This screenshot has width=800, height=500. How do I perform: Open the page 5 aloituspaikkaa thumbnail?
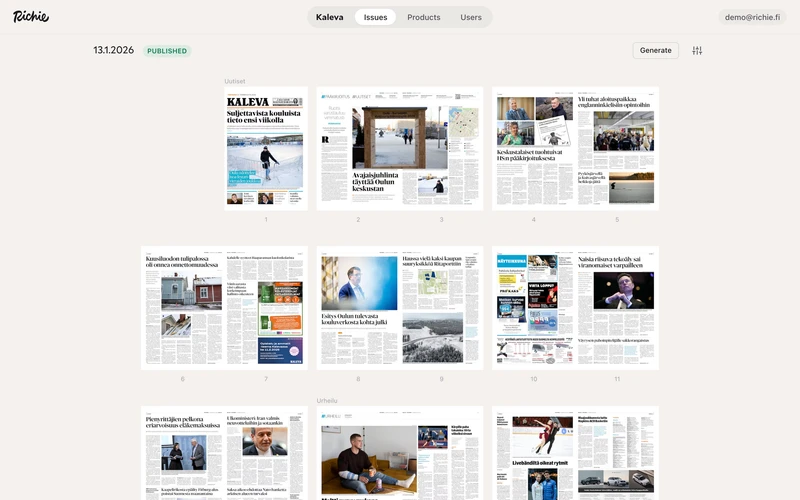click(617, 148)
